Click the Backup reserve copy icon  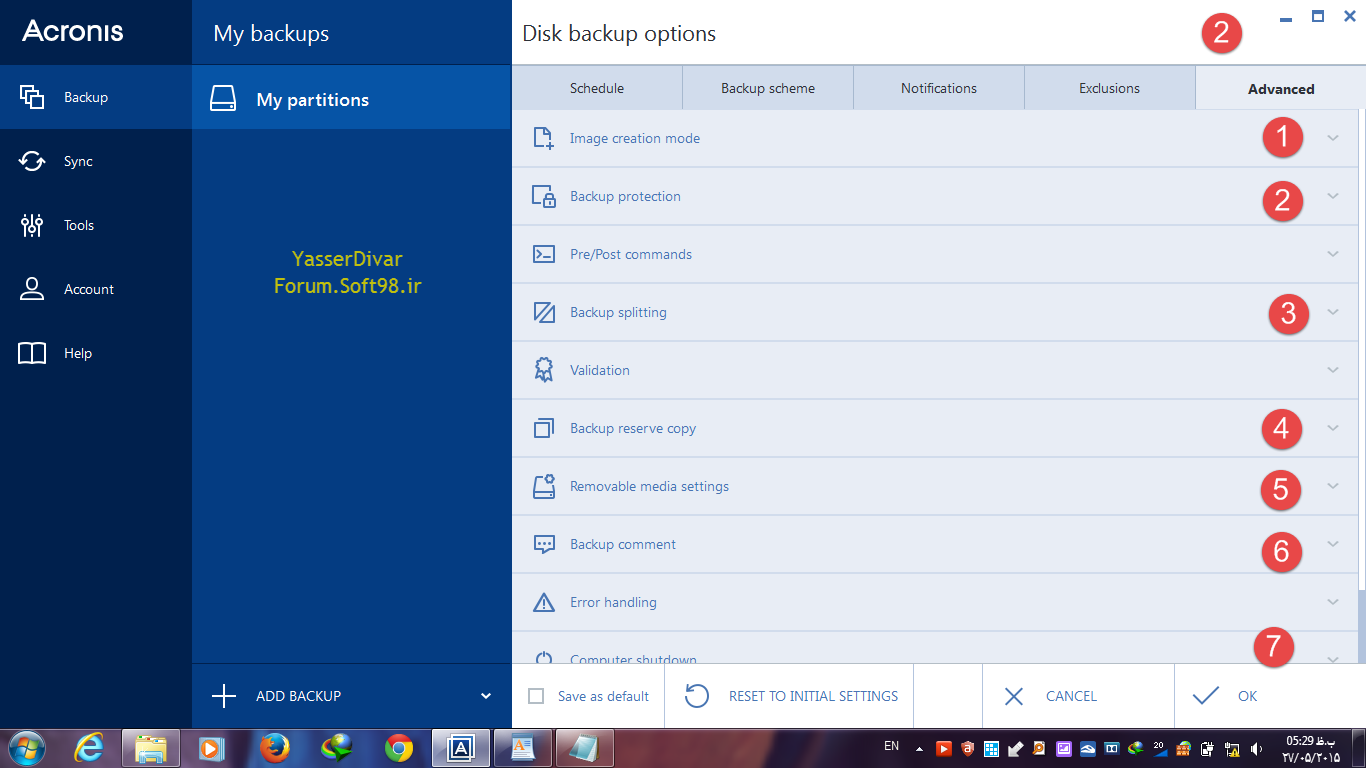click(543, 428)
